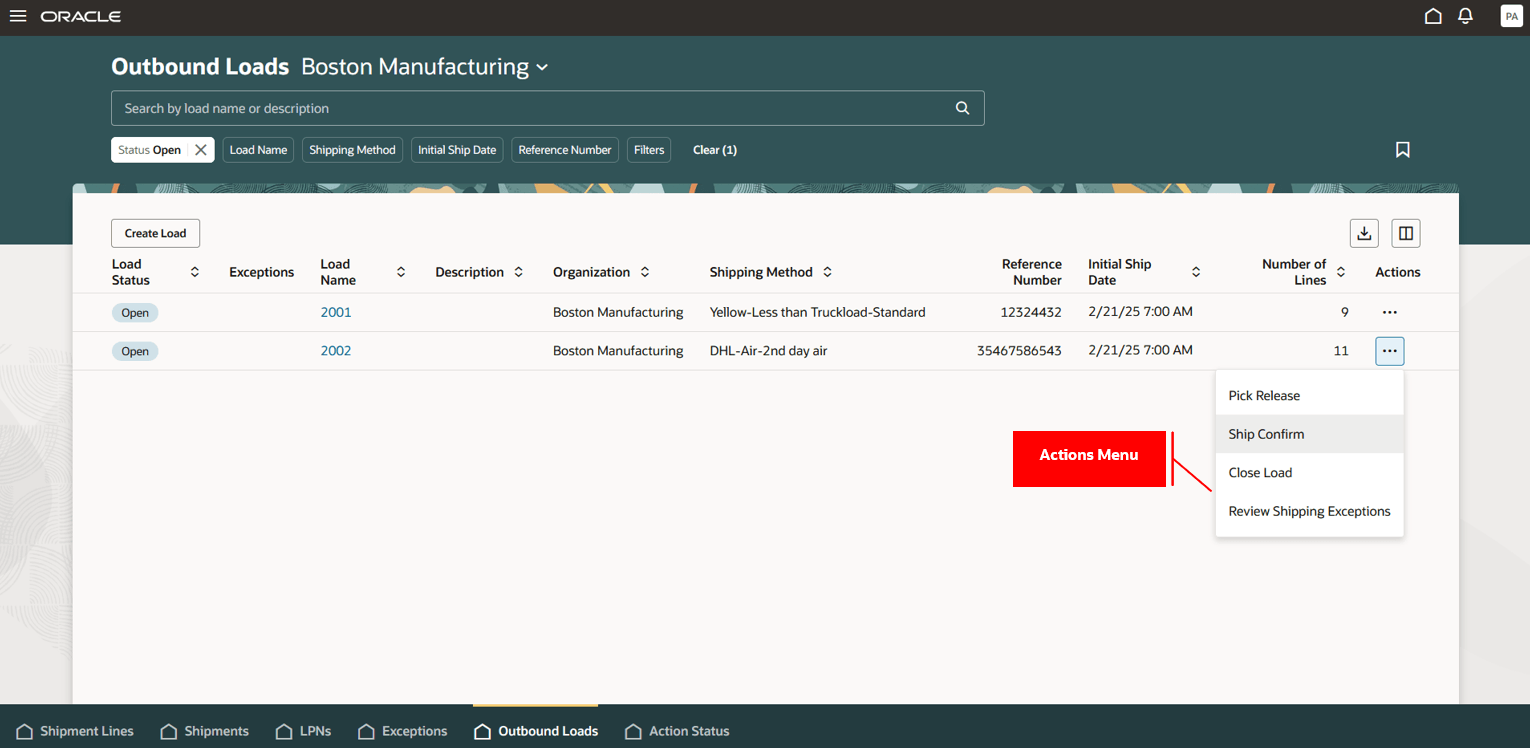Select Ship Confirm from actions menu

pyautogui.click(x=1266, y=434)
